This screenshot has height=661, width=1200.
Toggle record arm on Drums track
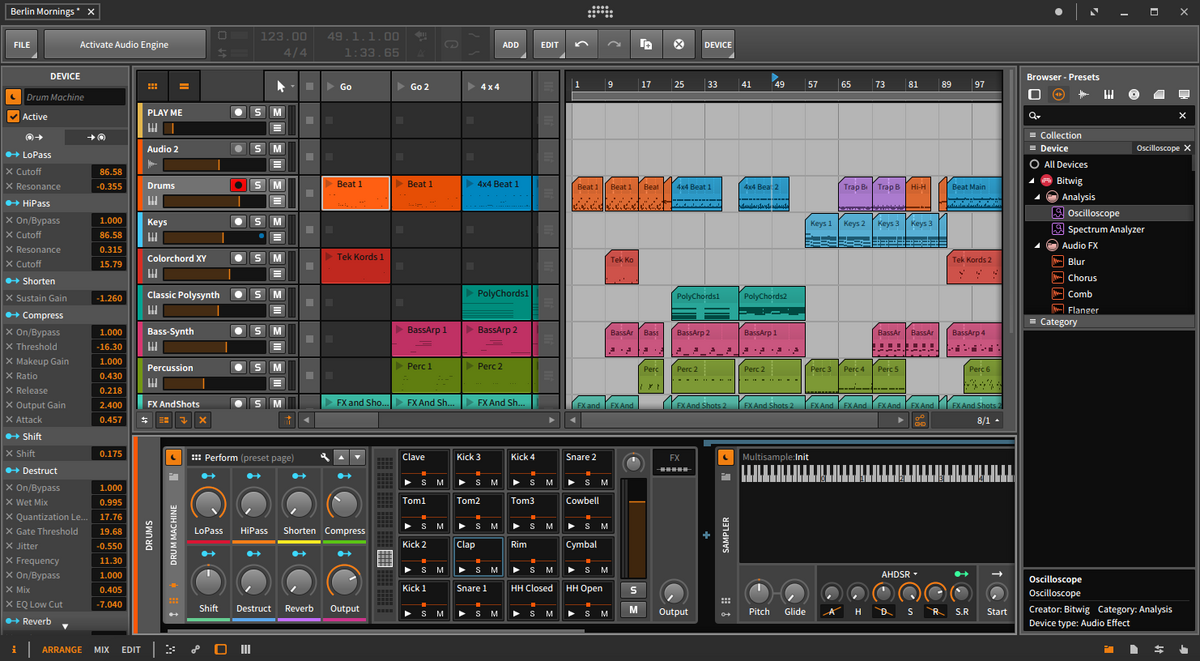coord(238,185)
